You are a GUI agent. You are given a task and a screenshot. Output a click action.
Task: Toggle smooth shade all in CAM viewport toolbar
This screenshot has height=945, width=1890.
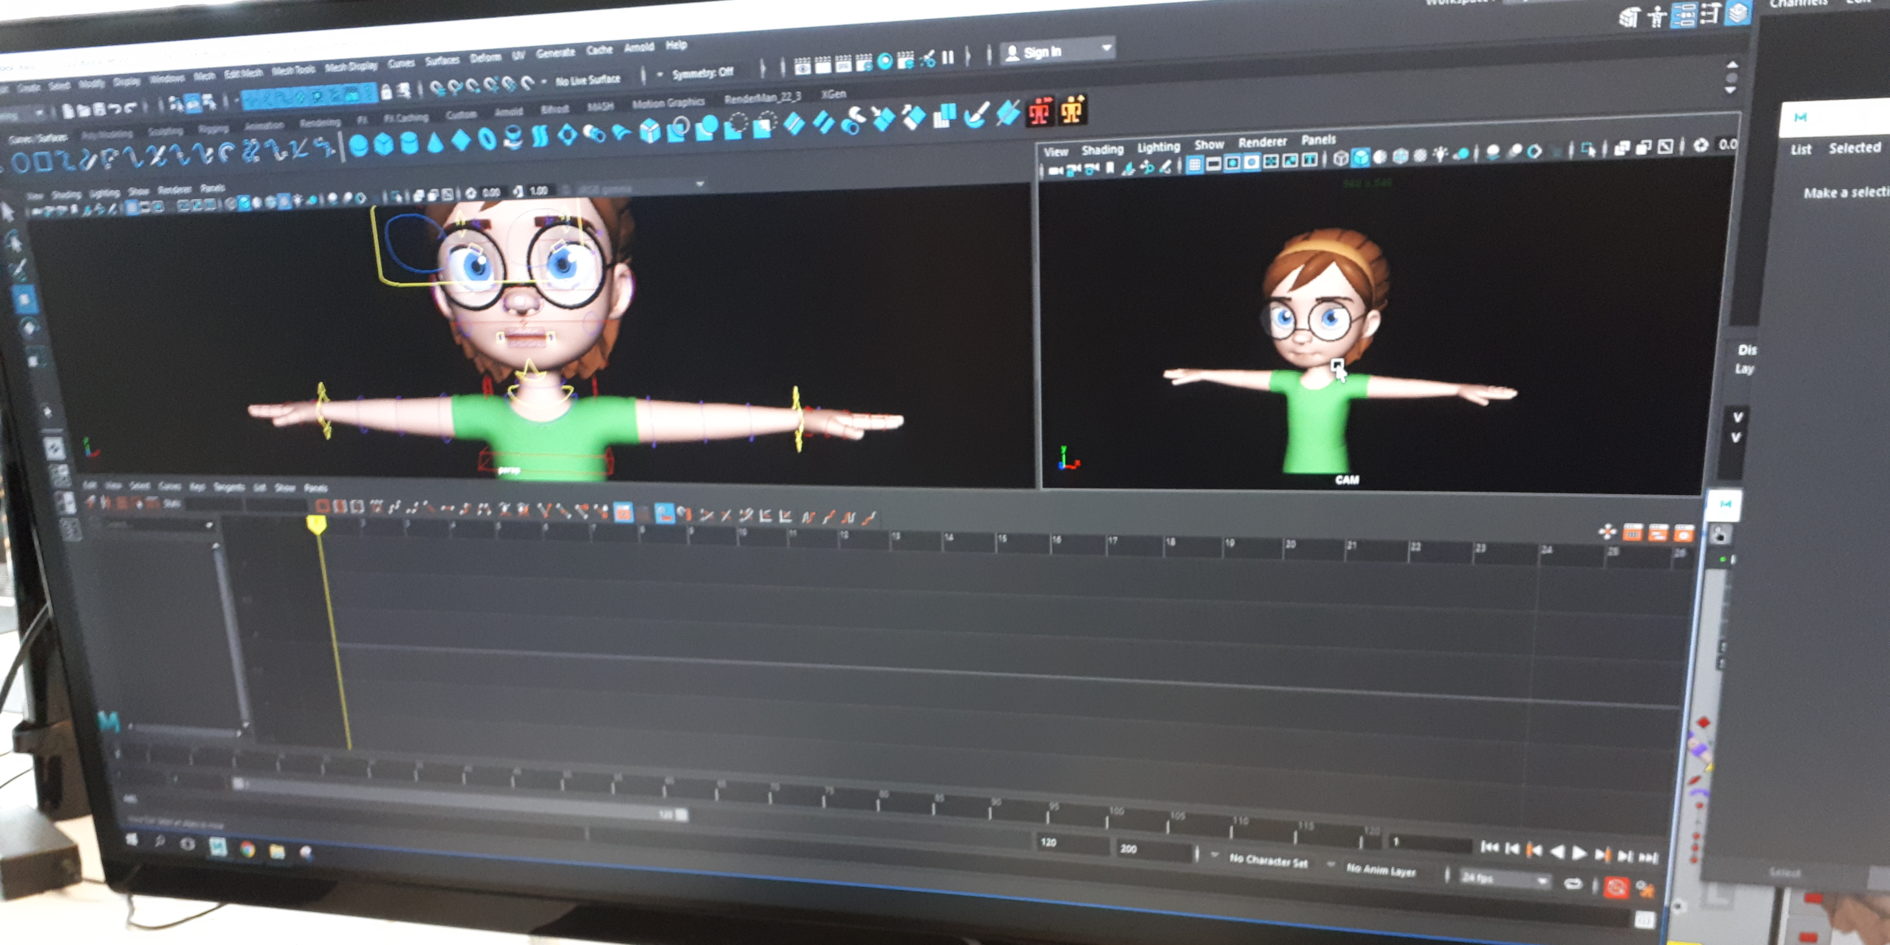pyautogui.click(x=1360, y=157)
